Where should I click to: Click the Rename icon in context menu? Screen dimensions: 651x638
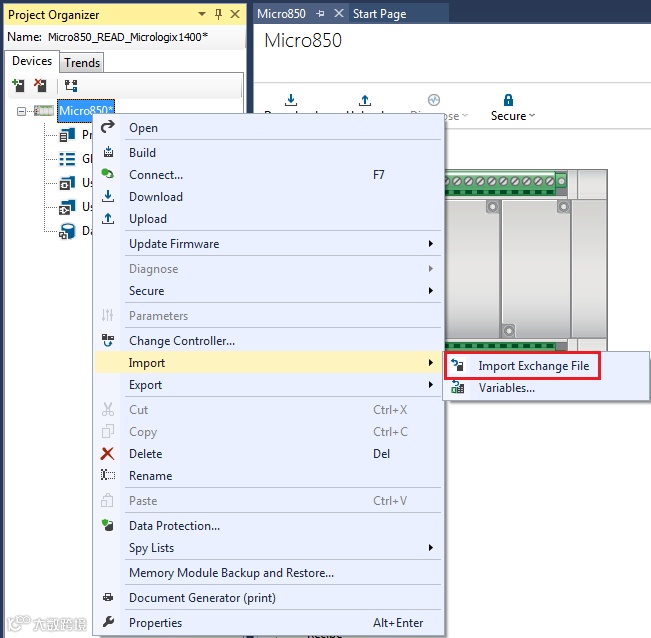[108, 475]
